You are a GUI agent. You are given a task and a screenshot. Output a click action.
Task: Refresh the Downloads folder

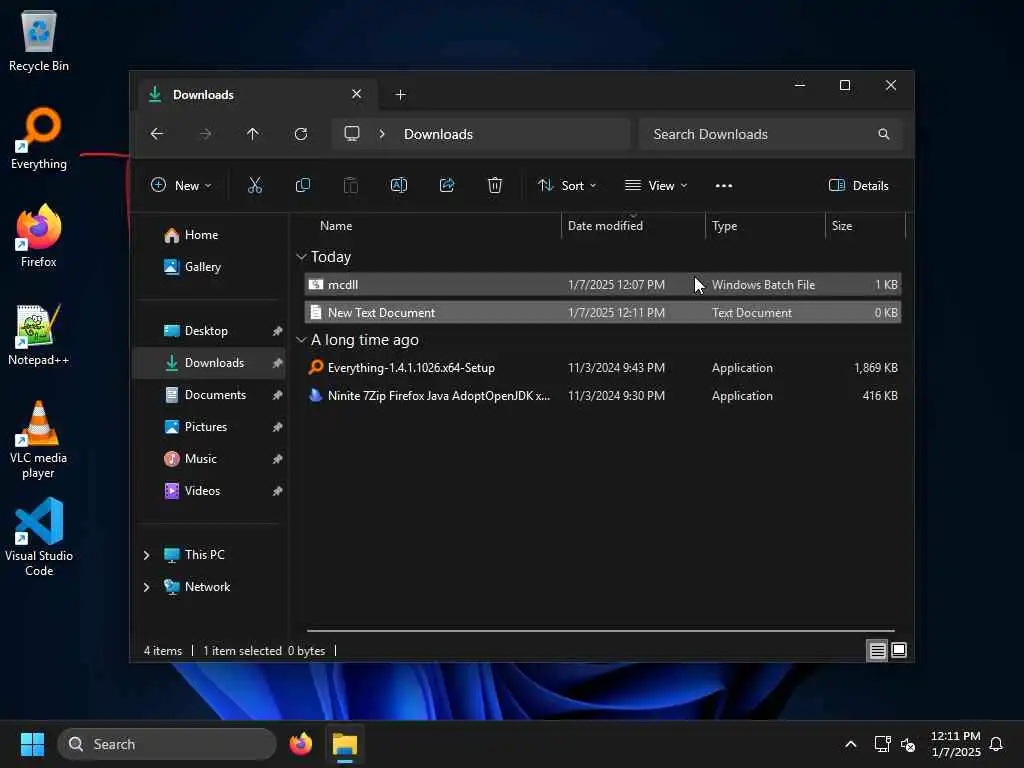[301, 134]
